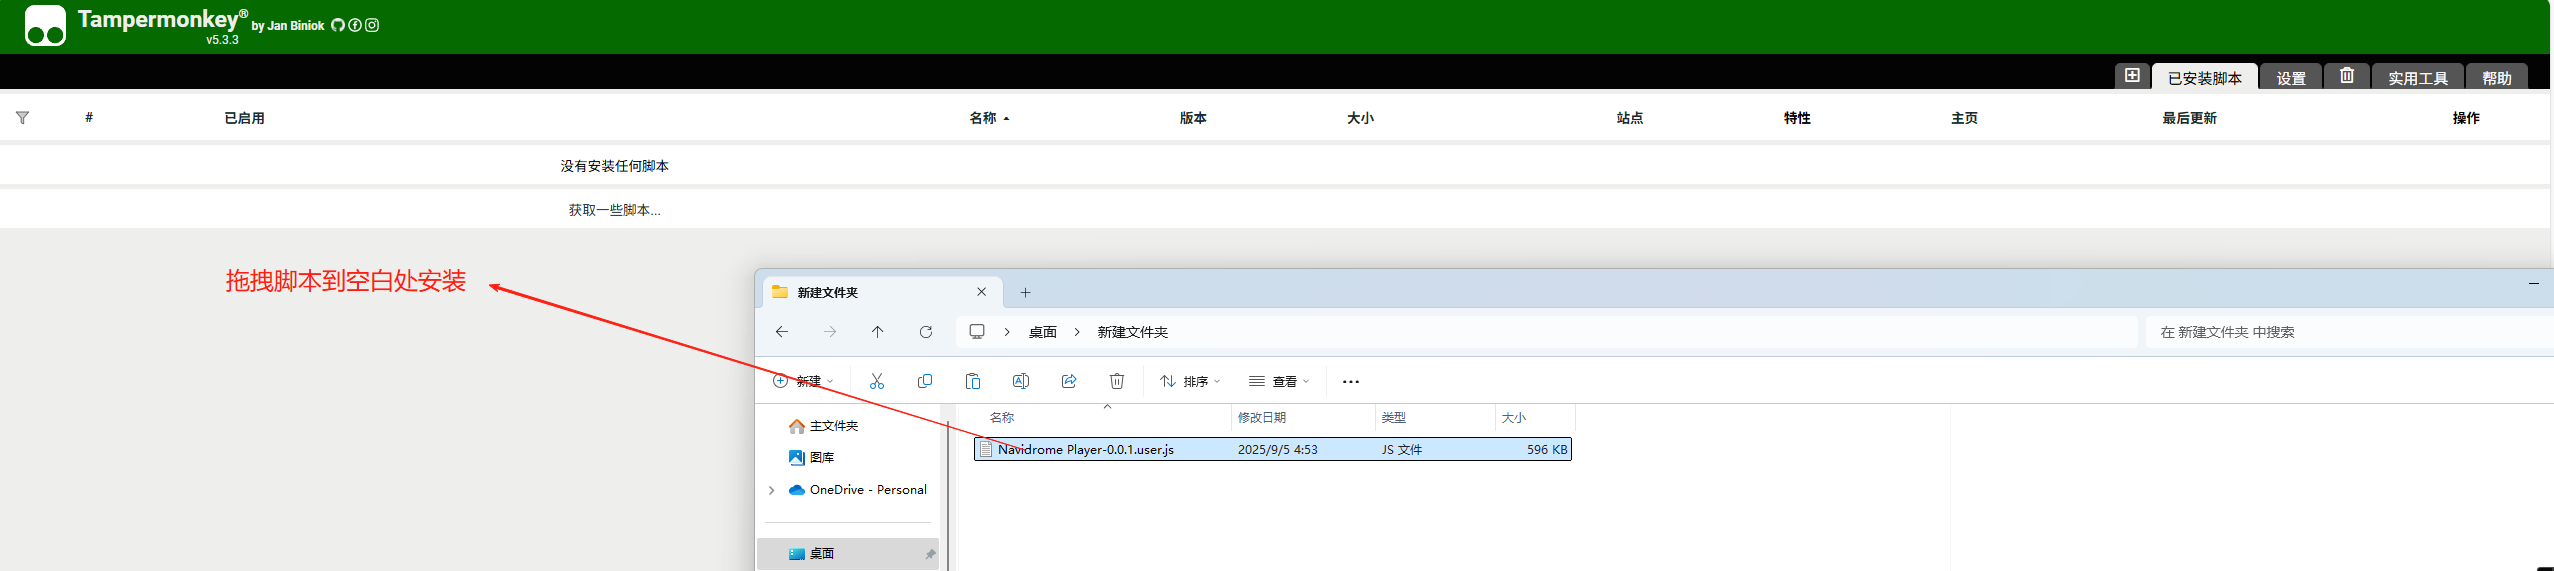Open the 帮助 tab
This screenshot has height=571, width=2554.
(x=2496, y=77)
